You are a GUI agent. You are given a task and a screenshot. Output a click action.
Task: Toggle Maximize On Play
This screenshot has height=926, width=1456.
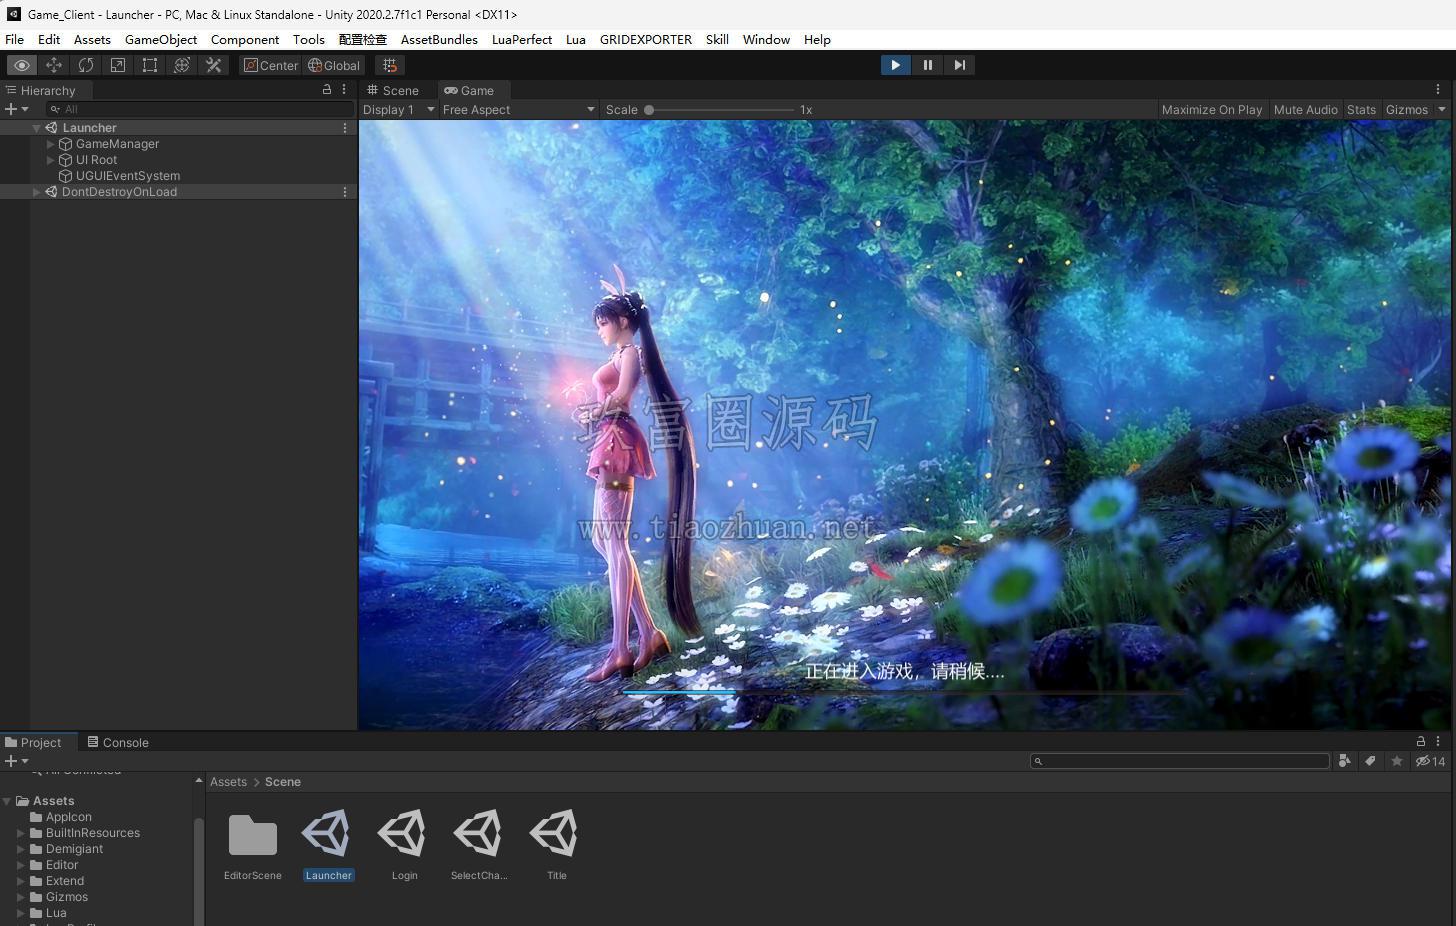pos(1212,110)
